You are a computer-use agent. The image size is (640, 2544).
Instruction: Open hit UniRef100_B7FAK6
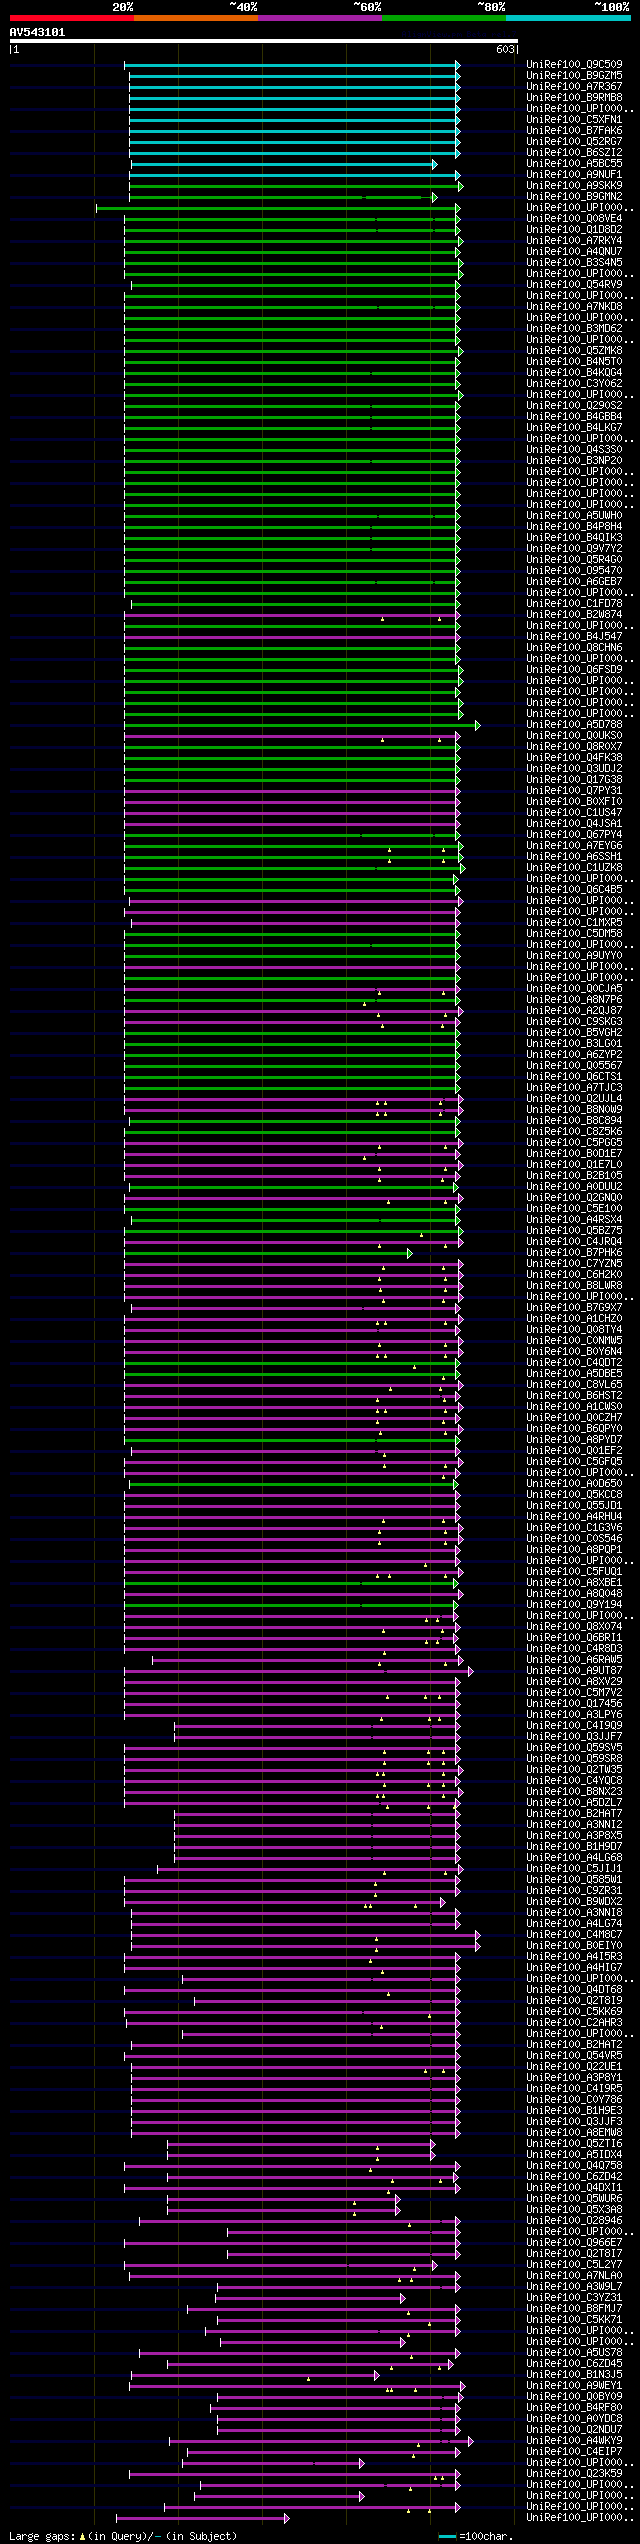coord(574,131)
